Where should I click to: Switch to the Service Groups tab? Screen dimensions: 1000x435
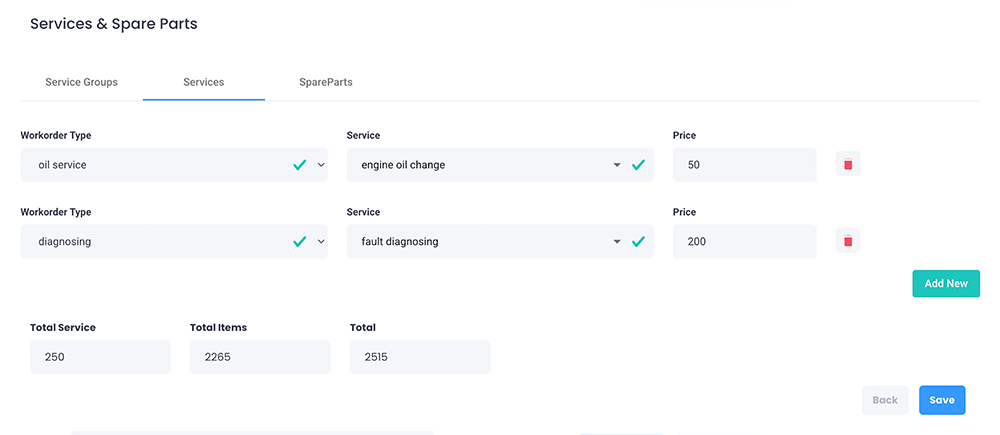[81, 82]
